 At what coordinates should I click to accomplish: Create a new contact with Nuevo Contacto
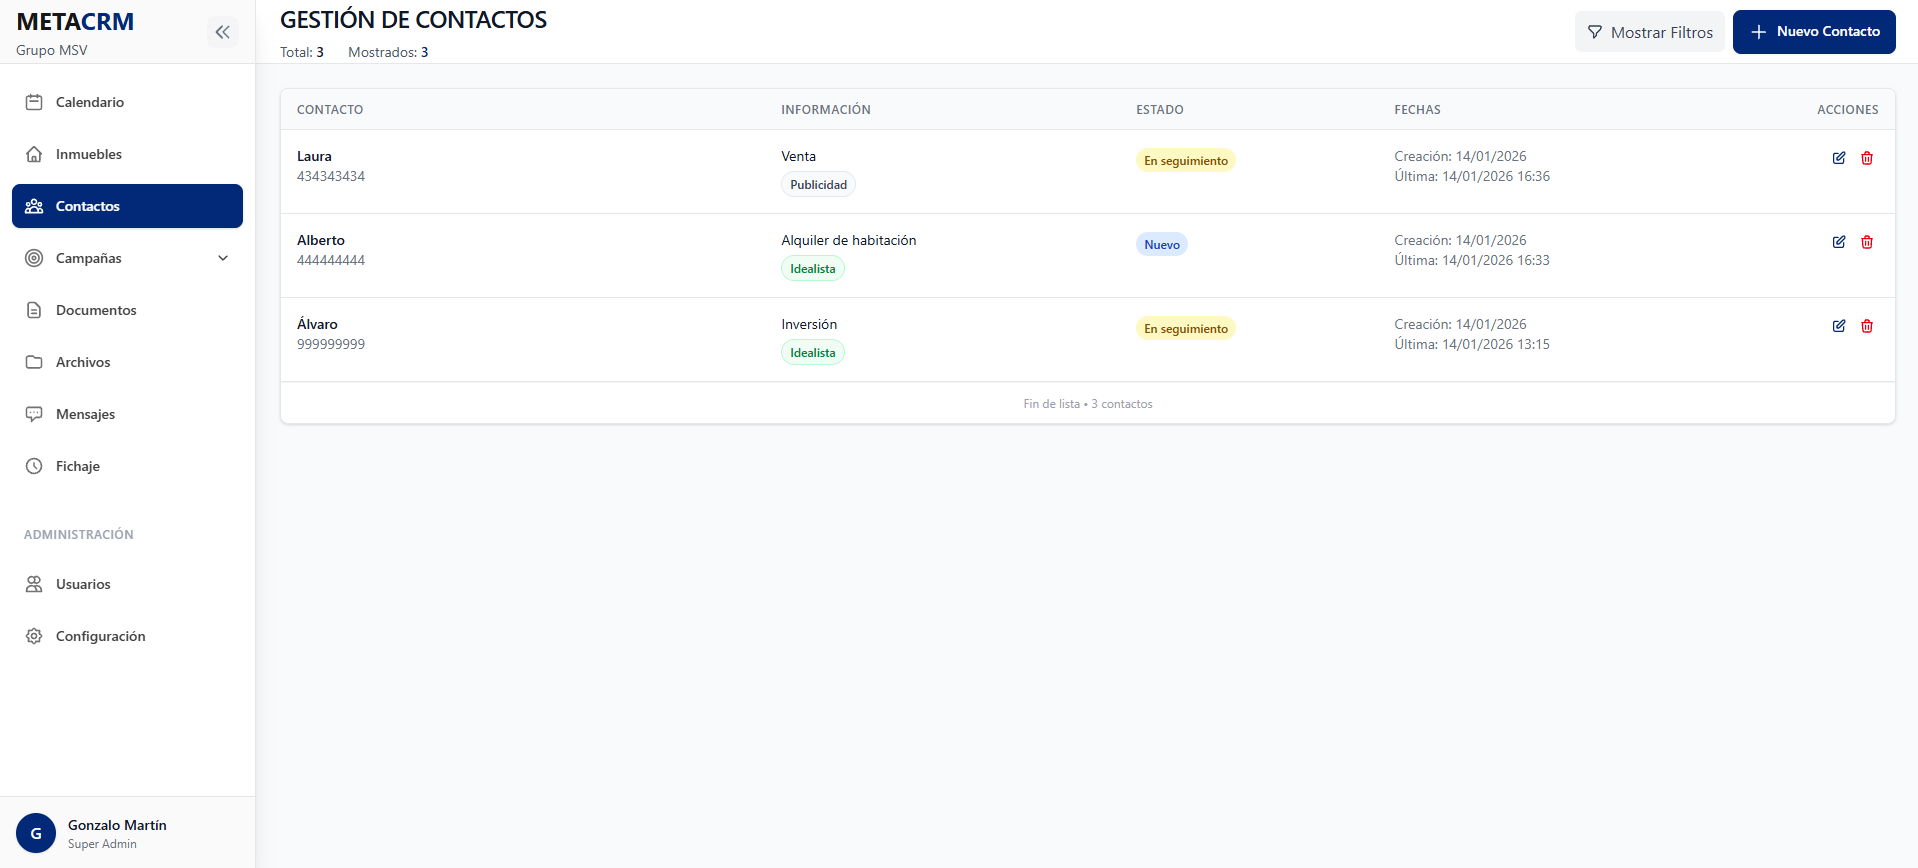click(1813, 32)
